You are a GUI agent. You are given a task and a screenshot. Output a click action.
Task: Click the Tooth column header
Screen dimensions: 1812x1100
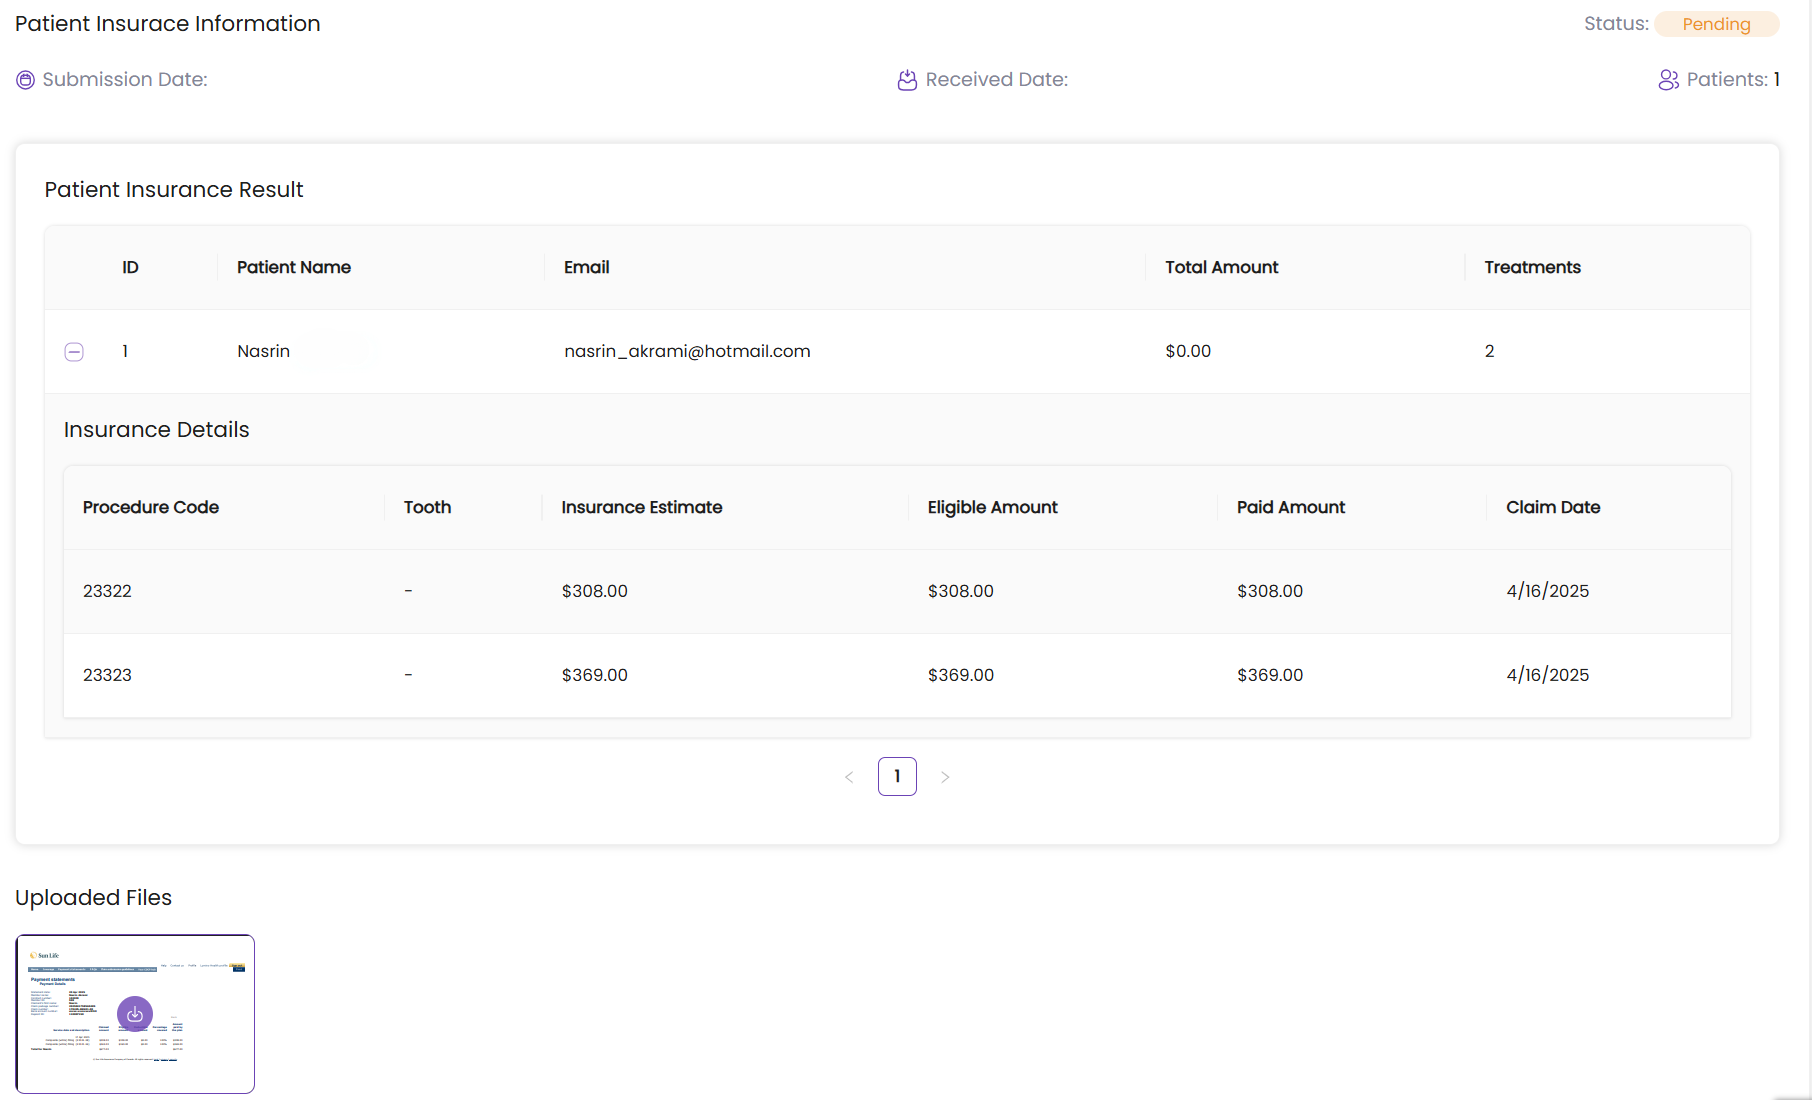(x=428, y=507)
